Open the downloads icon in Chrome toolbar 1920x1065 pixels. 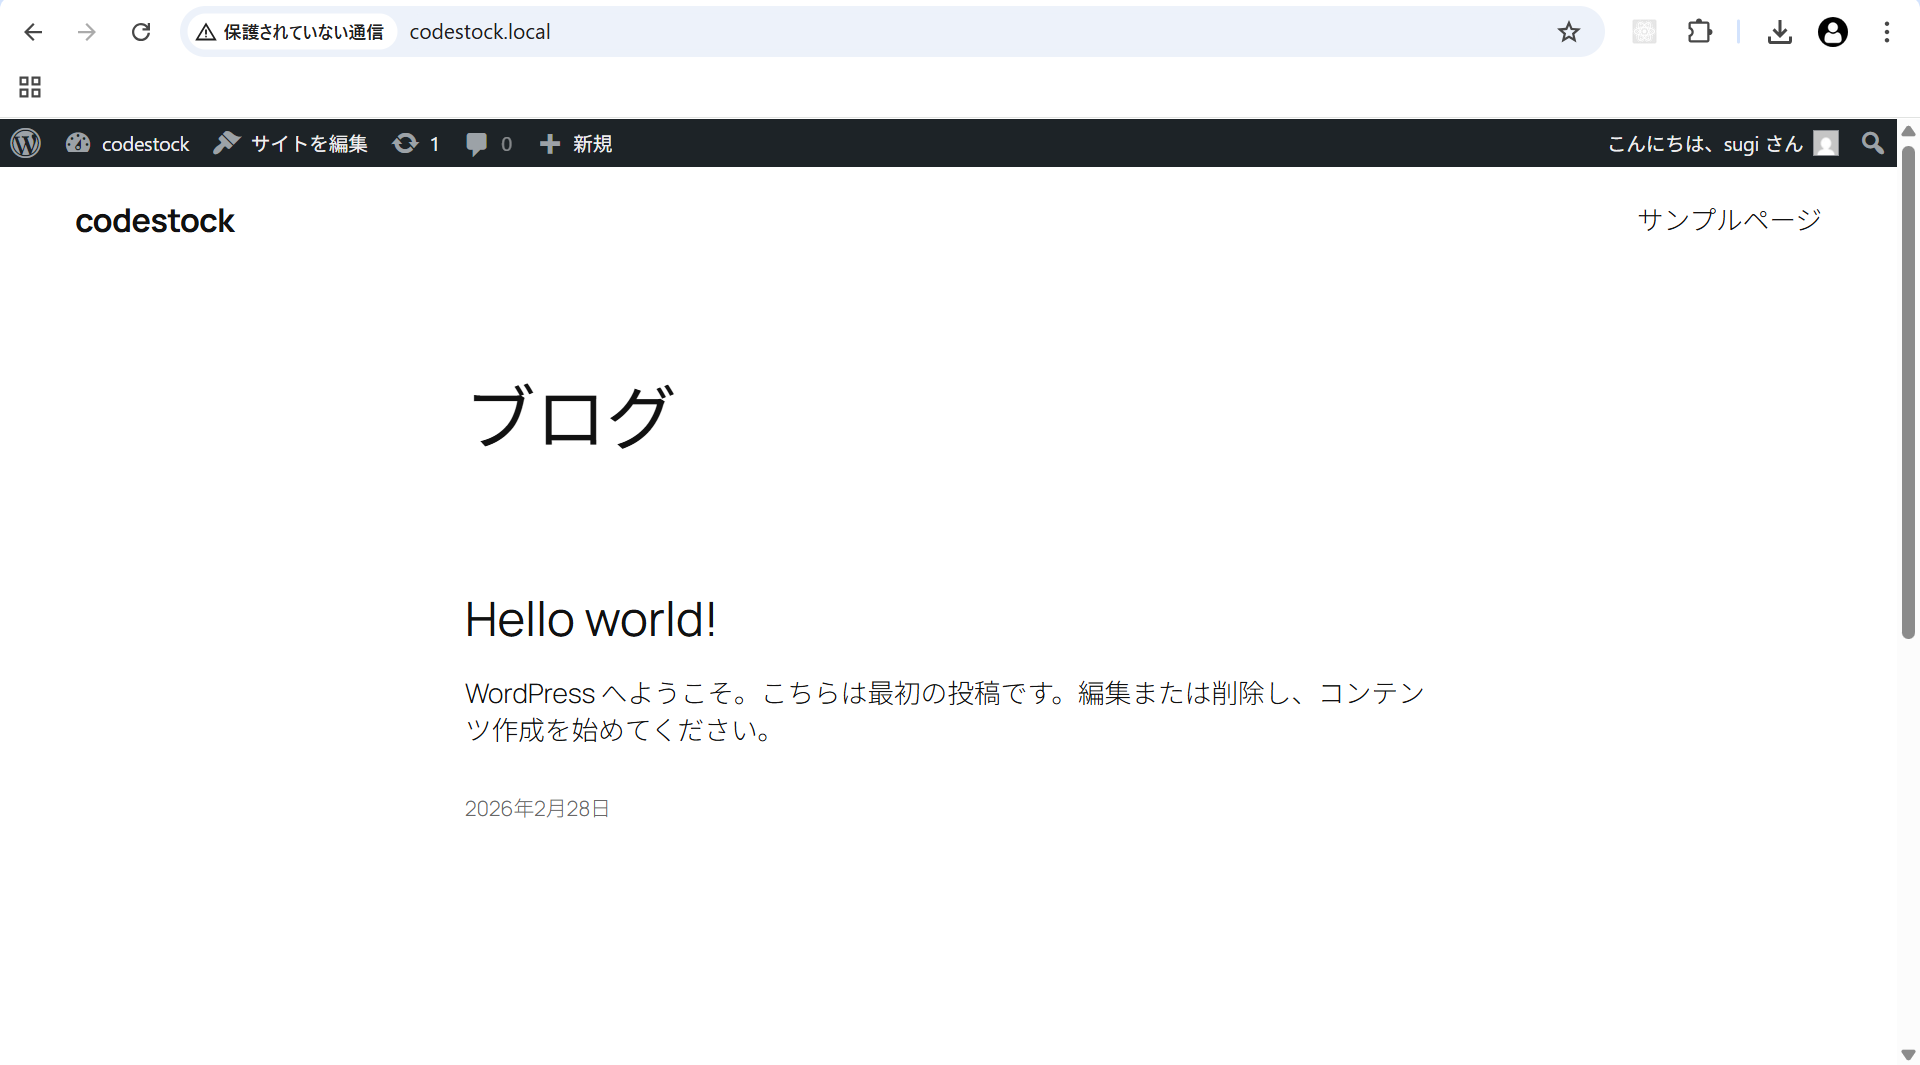pos(1780,31)
